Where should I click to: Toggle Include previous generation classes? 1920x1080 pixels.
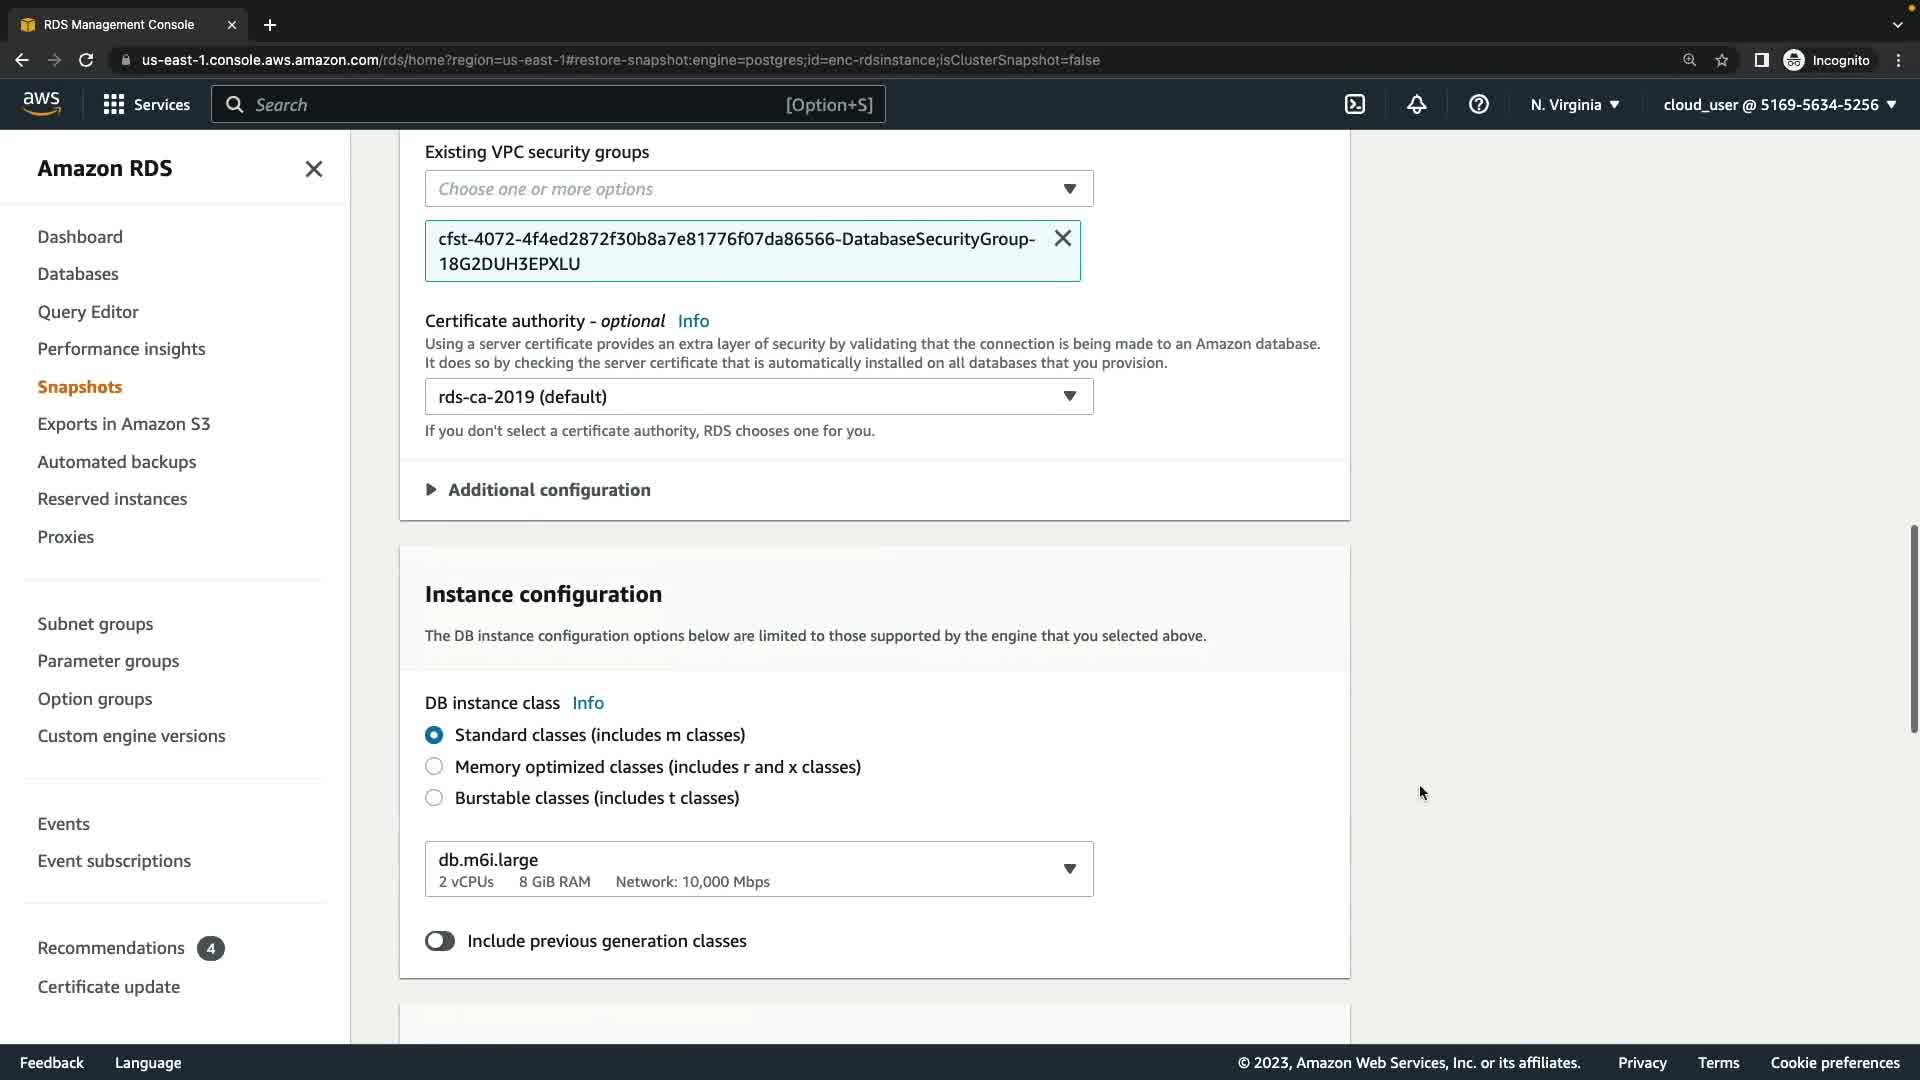pyautogui.click(x=440, y=941)
